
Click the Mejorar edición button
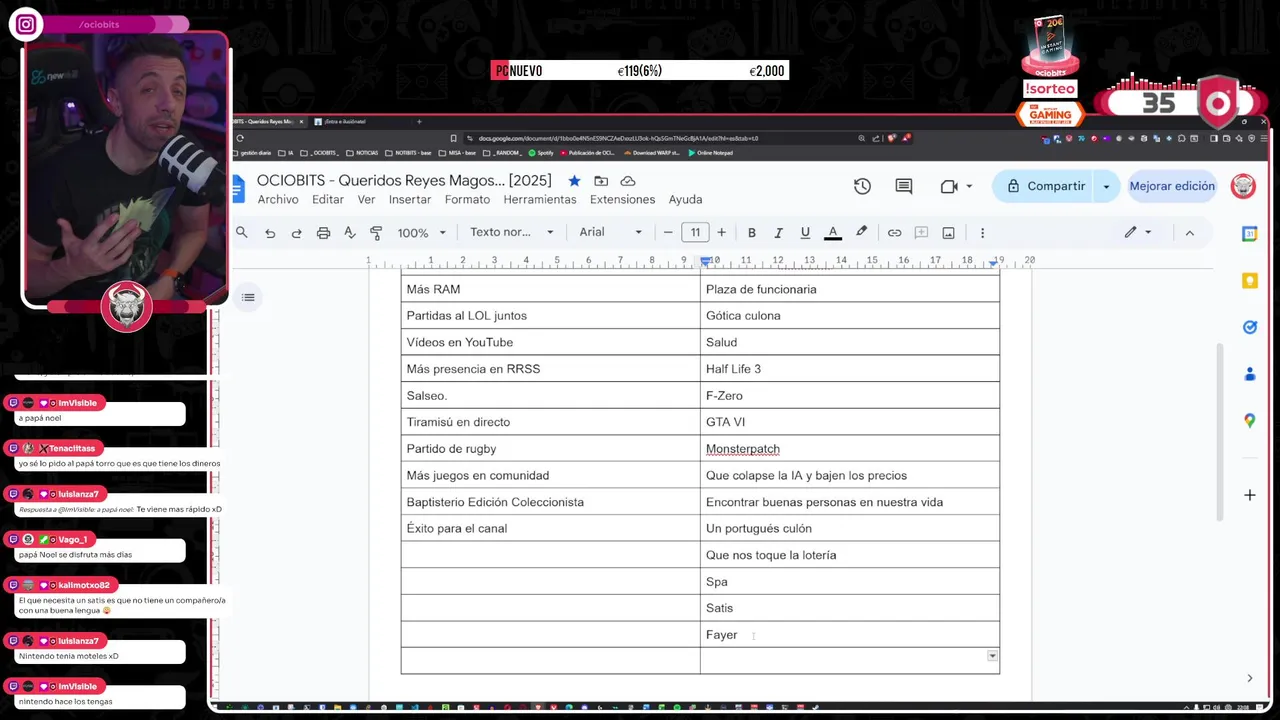[x=1172, y=186]
